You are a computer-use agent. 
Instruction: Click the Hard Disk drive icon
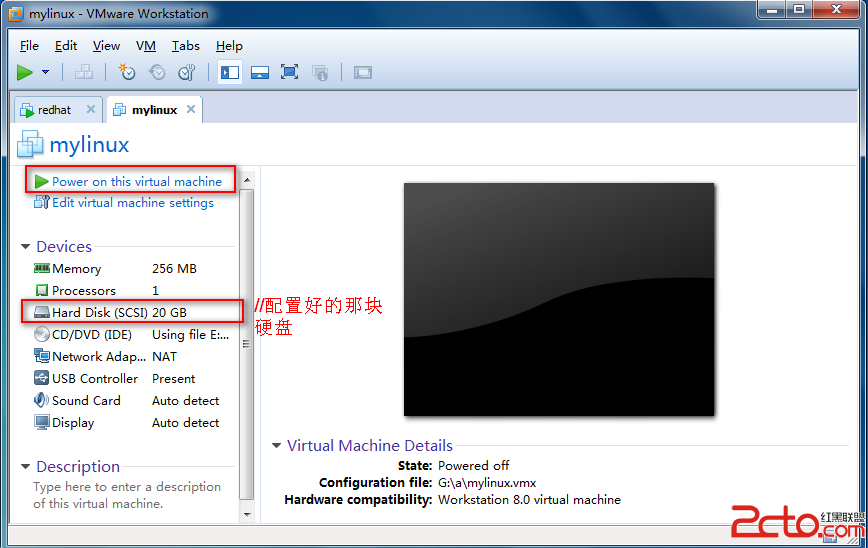coord(42,312)
